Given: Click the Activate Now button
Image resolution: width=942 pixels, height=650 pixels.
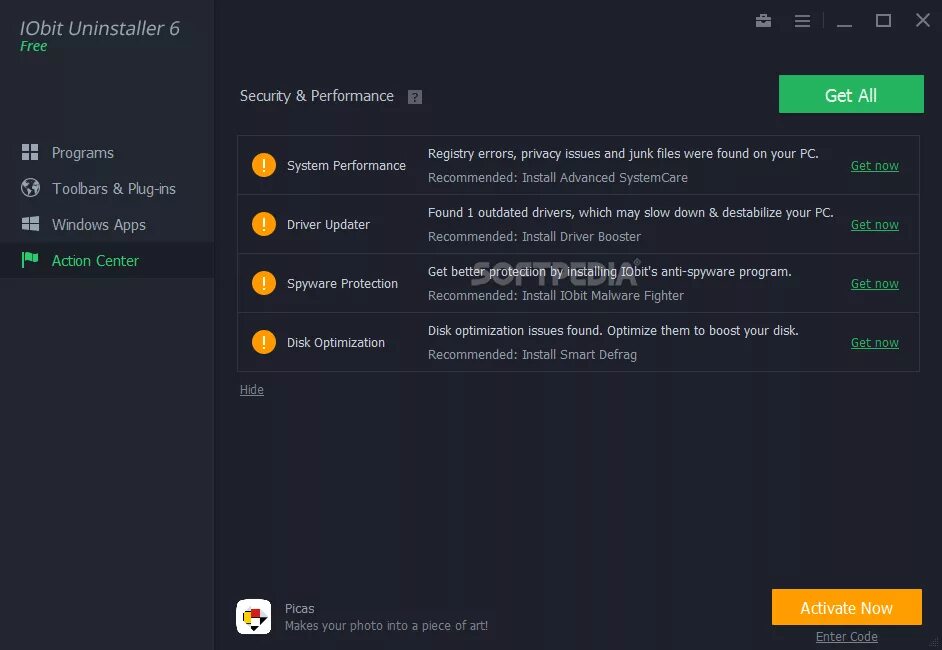Looking at the screenshot, I should point(846,607).
